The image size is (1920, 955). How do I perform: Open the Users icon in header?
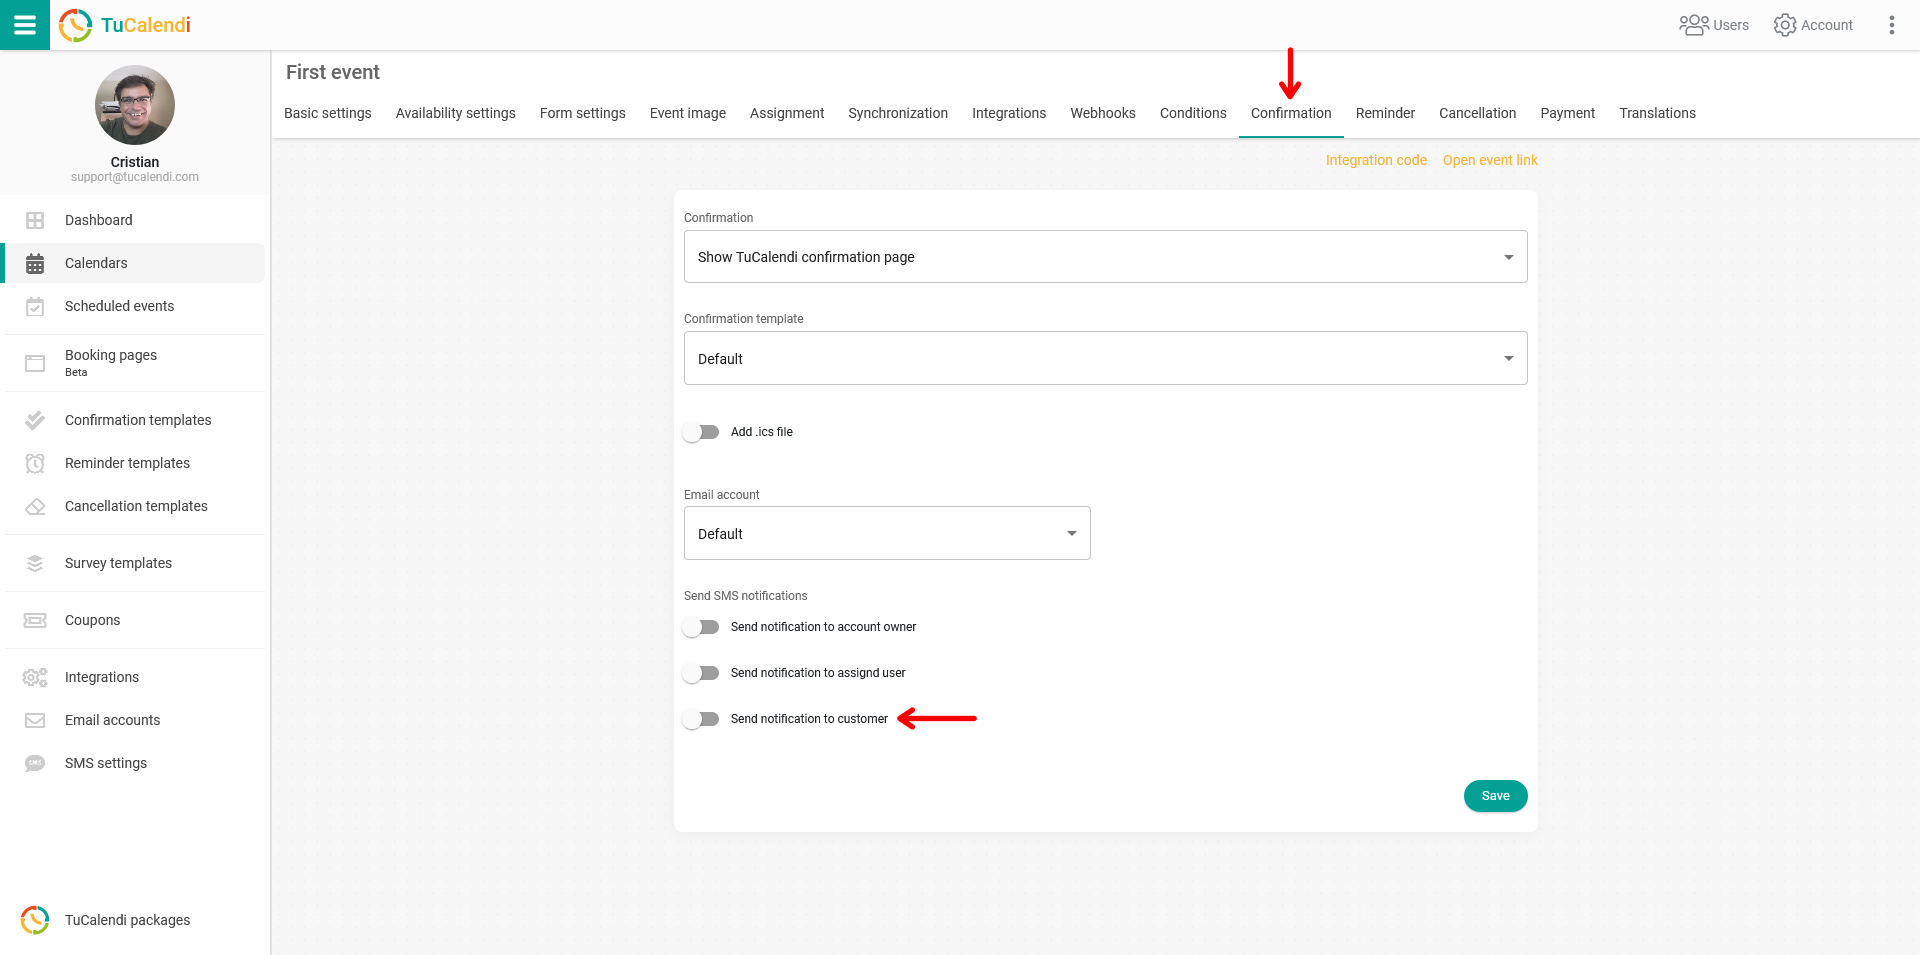point(1693,25)
